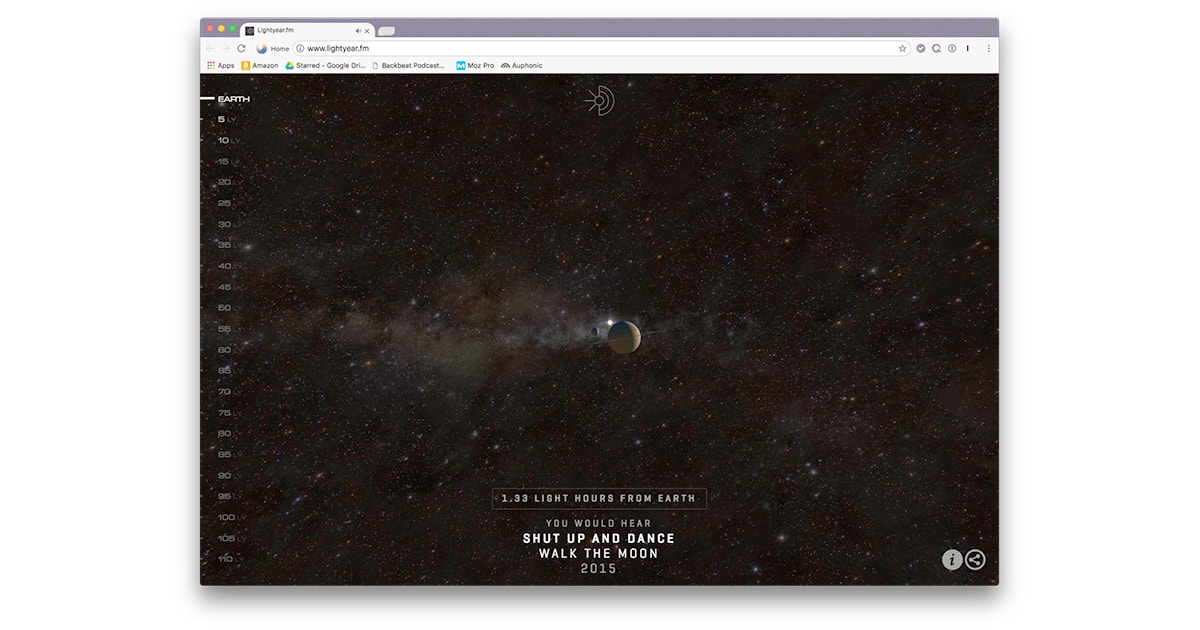Open the Auphonic bookmark
Viewport: 1200px width, 630px height.
pos(522,65)
